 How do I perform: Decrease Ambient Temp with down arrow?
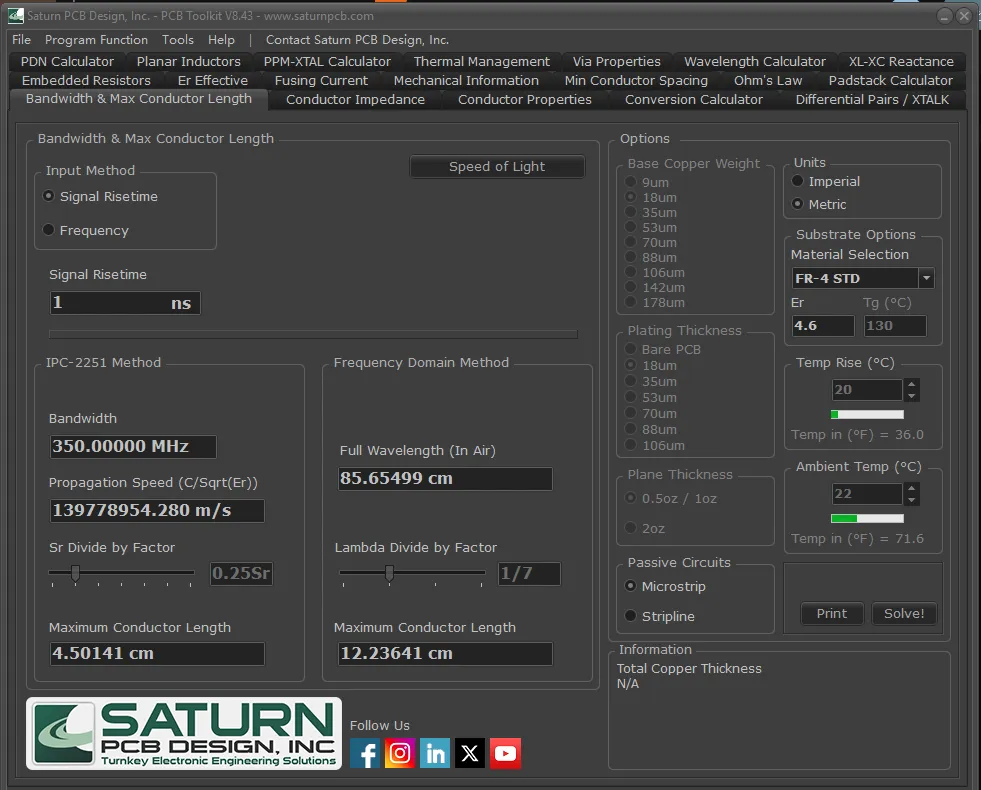[x=912, y=500]
